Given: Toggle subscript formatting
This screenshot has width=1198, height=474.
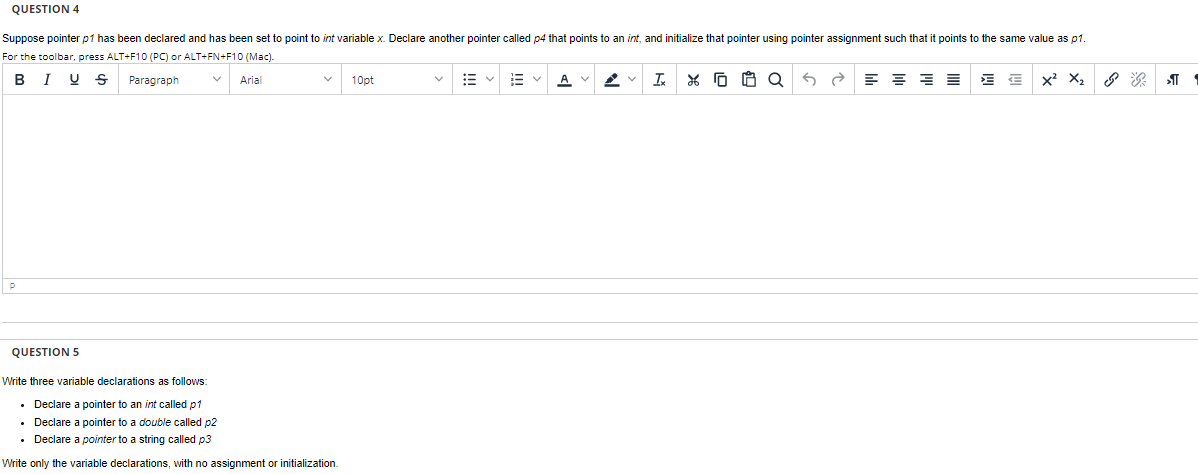Looking at the screenshot, I should [1076, 80].
